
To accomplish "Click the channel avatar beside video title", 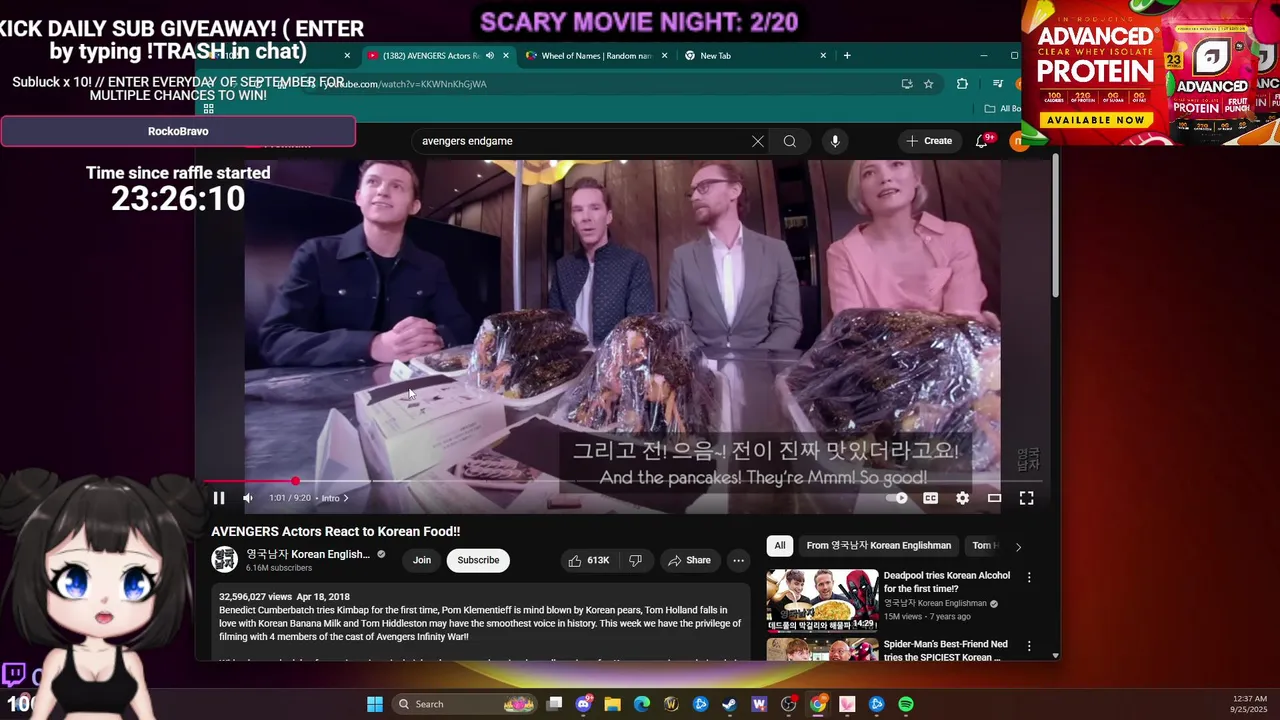I will [x=224, y=559].
